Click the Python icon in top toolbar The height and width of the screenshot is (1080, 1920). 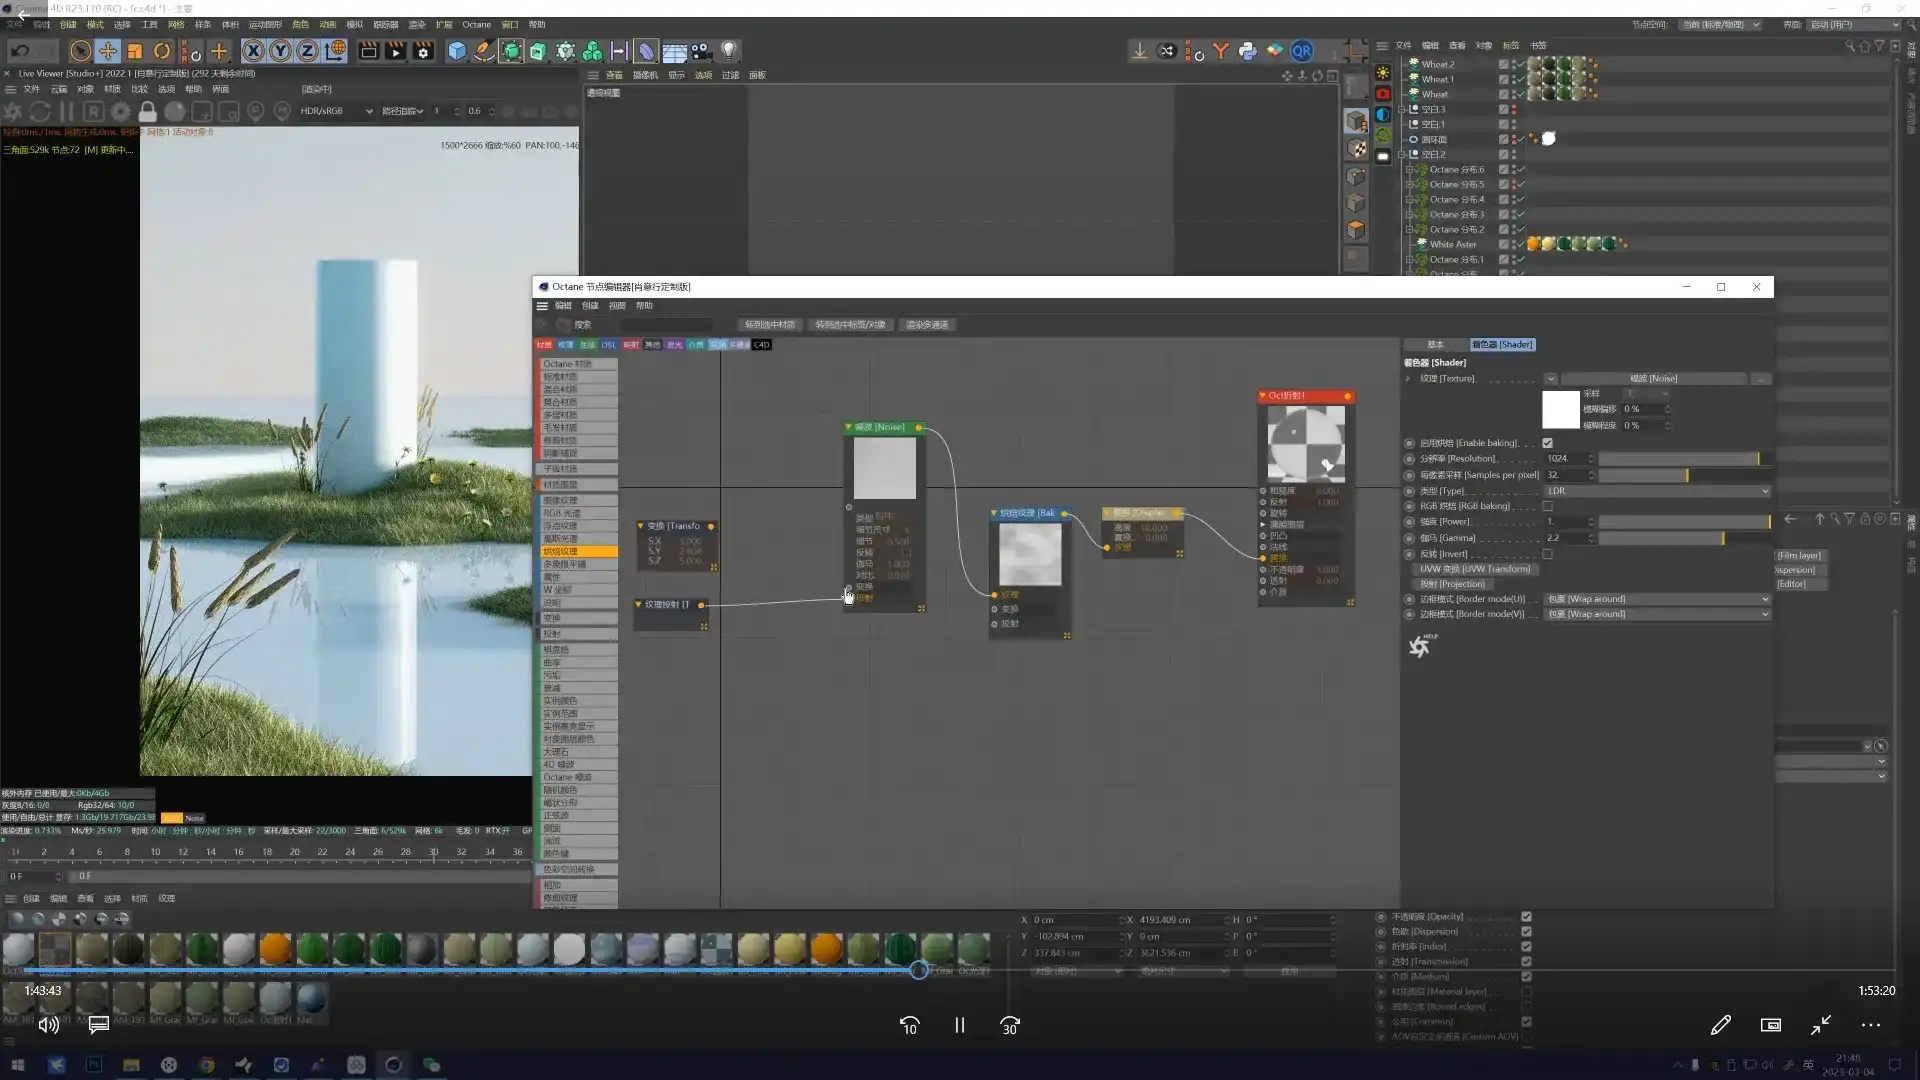[1247, 51]
